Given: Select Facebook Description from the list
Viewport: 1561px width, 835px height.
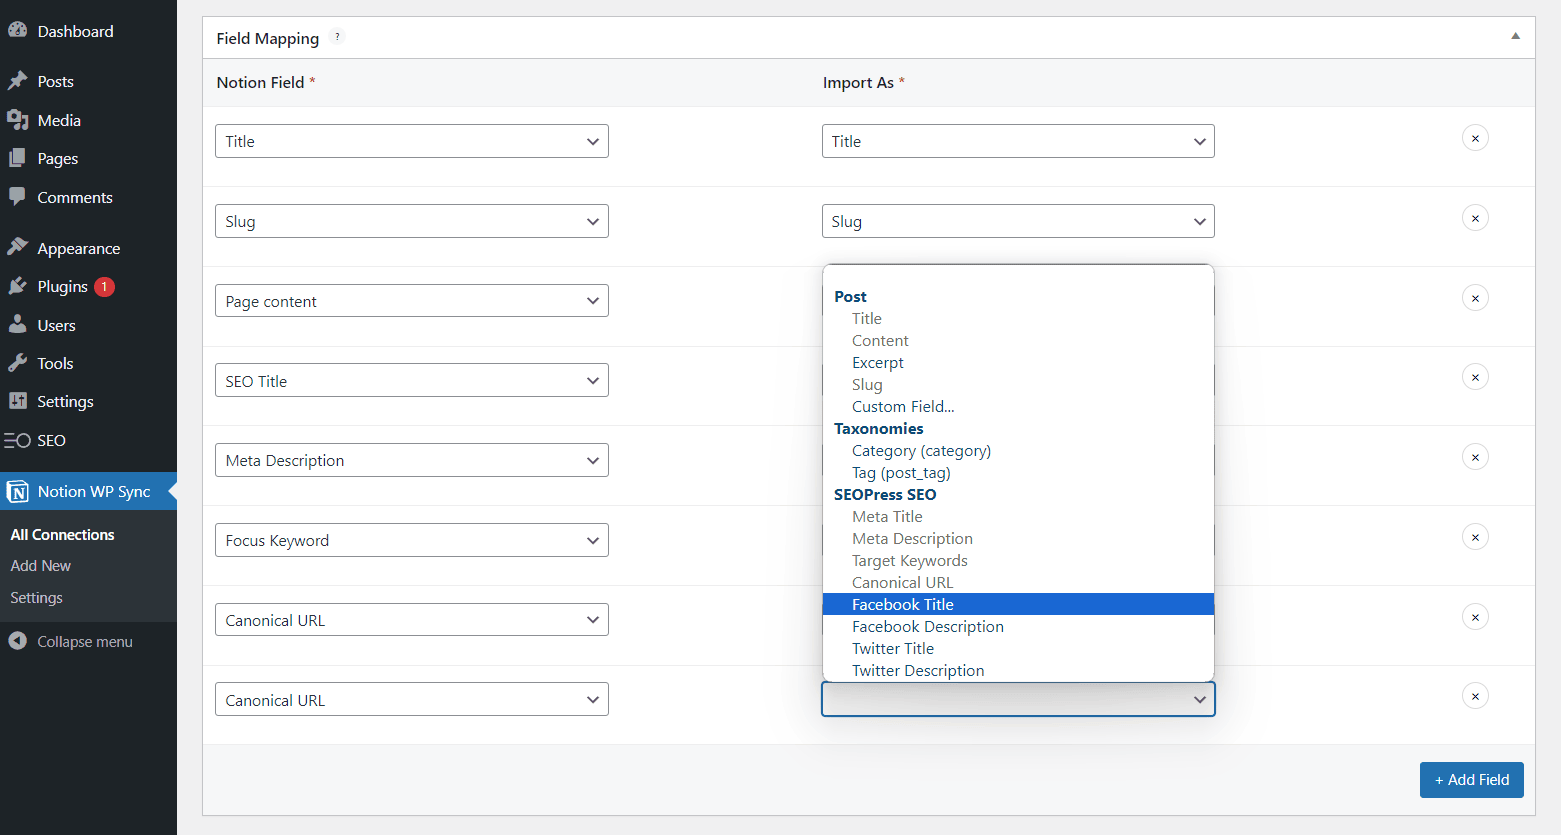Looking at the screenshot, I should pos(1018,626).
